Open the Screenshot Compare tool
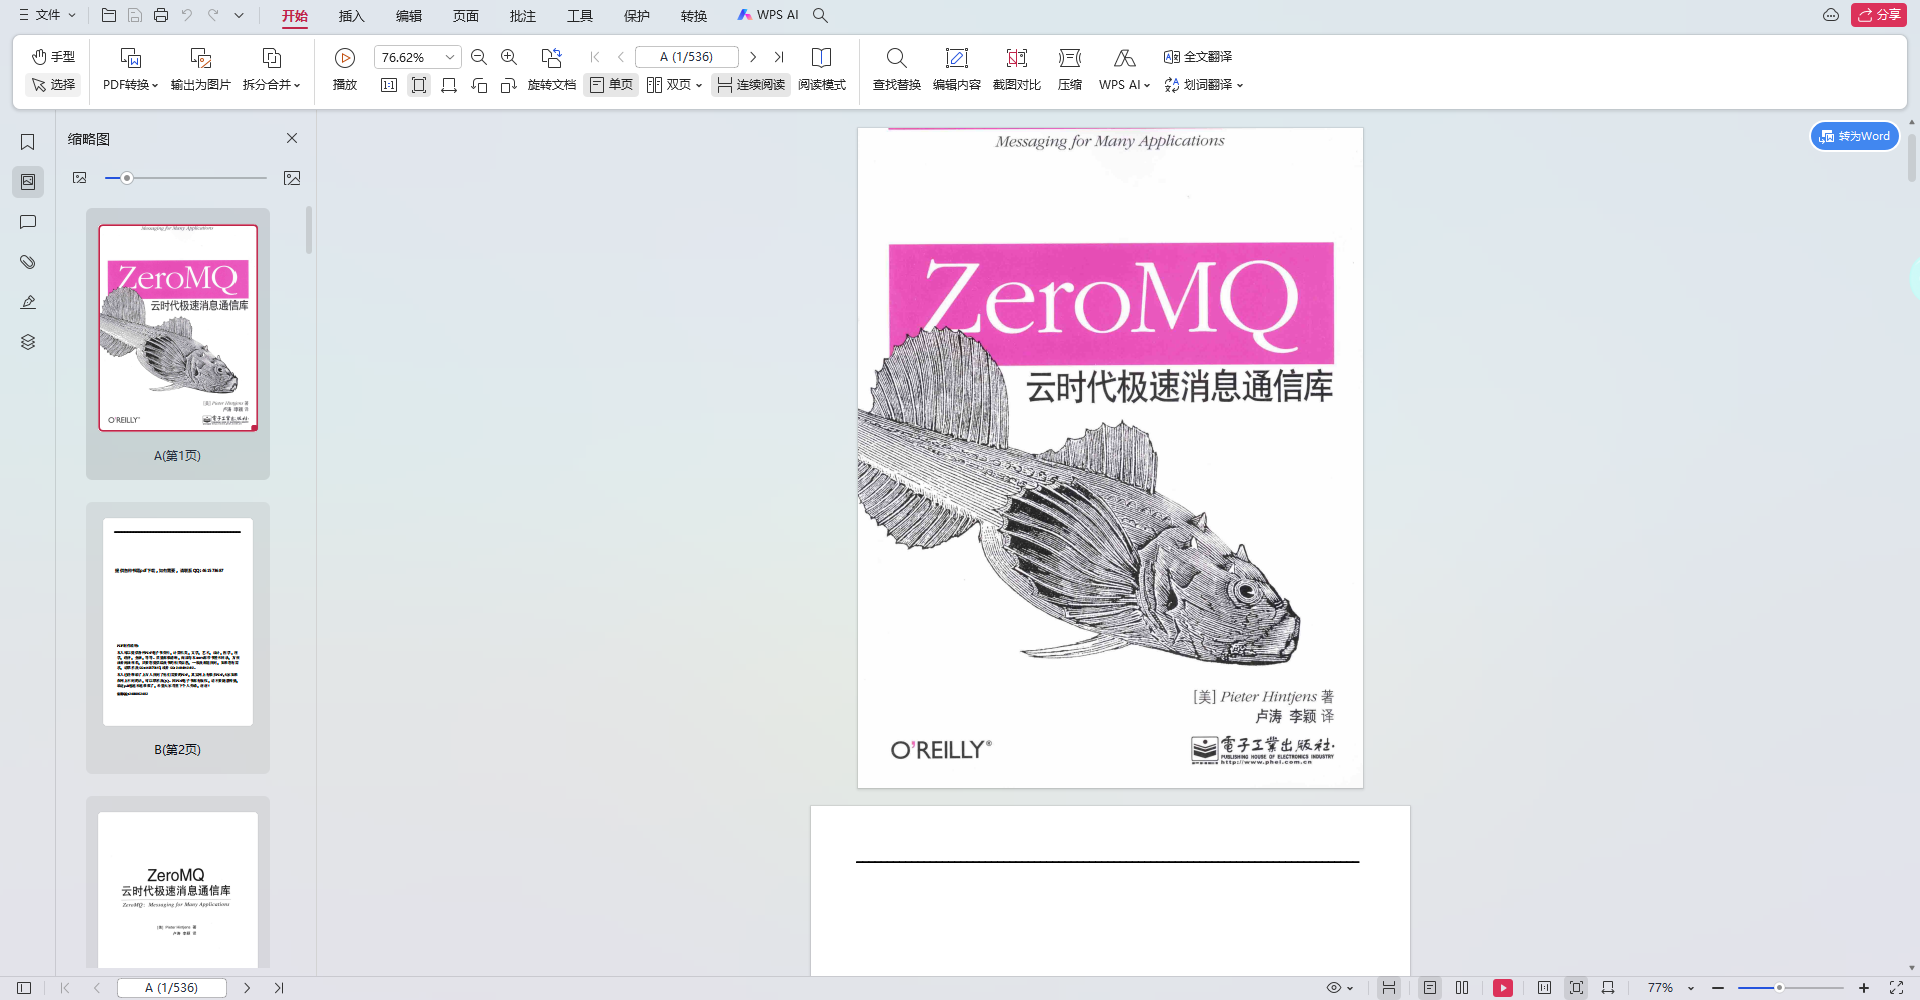The width and height of the screenshot is (1920, 1000). [1016, 68]
